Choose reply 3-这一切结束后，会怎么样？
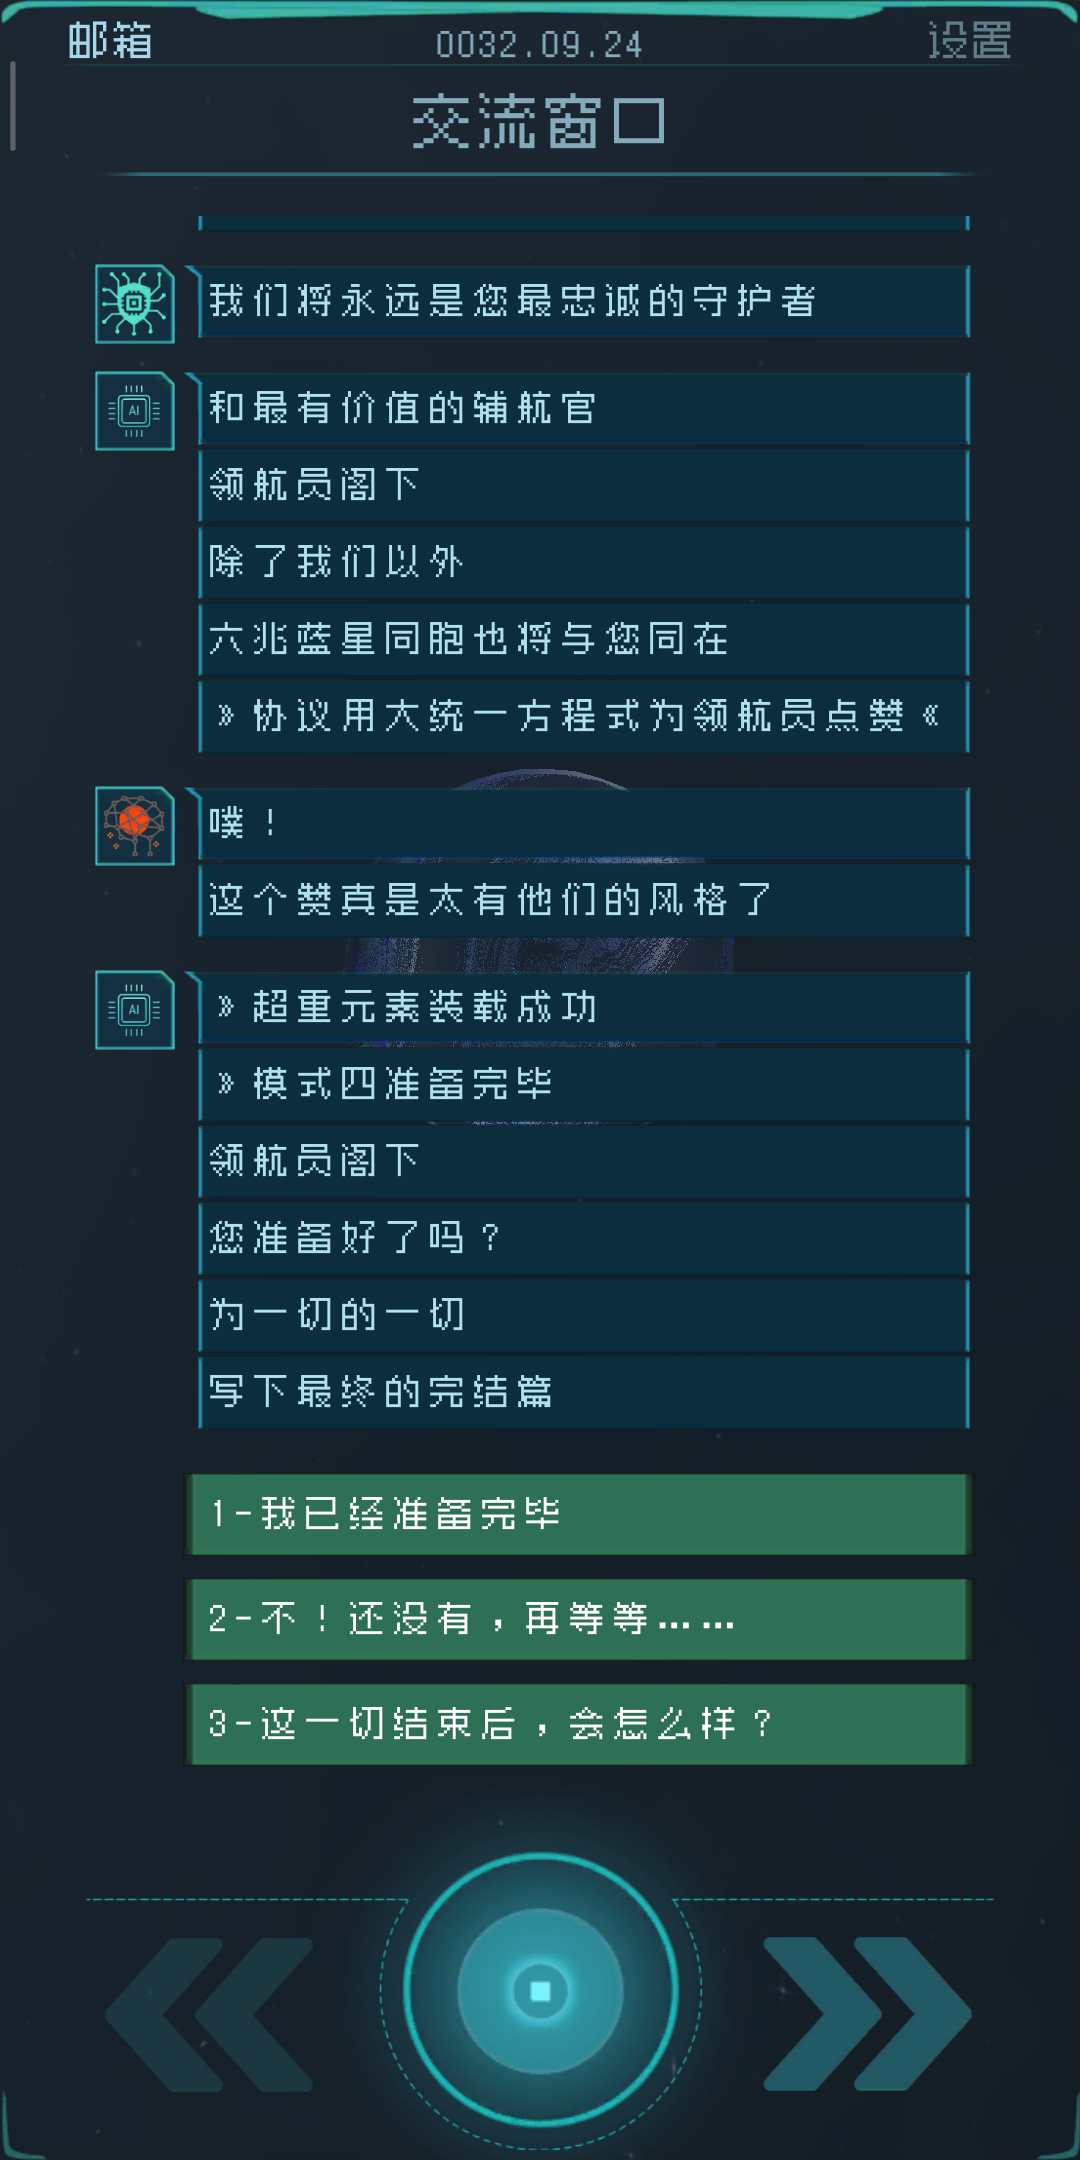This screenshot has height=2160, width=1080. click(579, 1724)
